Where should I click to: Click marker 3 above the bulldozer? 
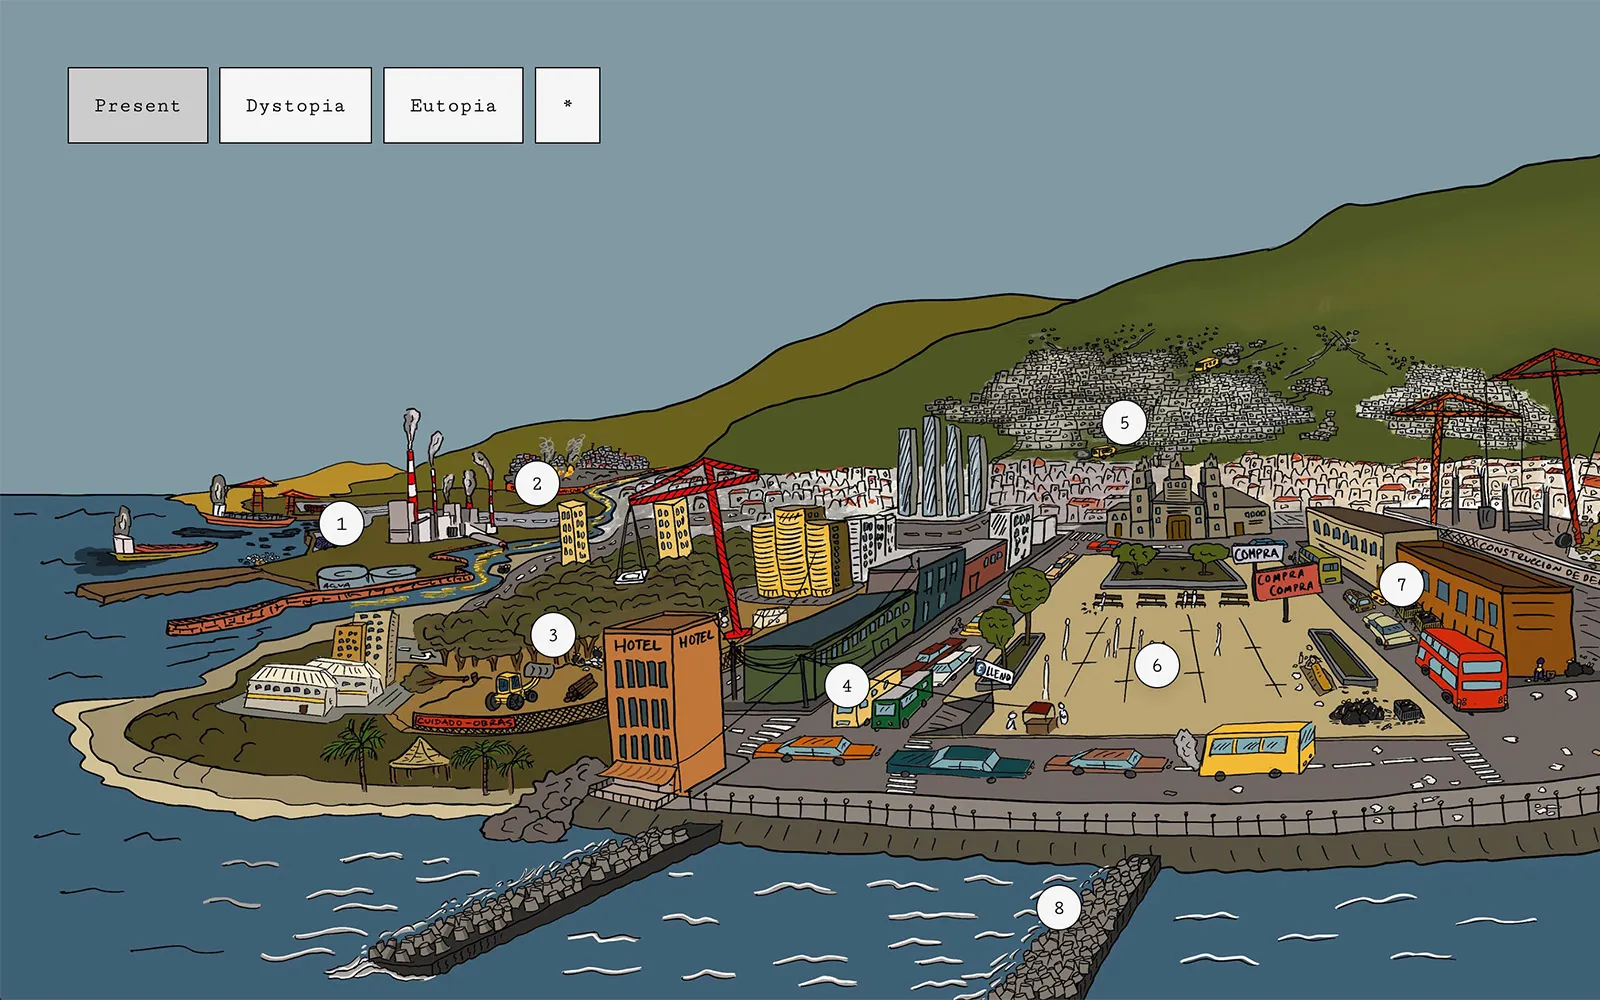553,635
